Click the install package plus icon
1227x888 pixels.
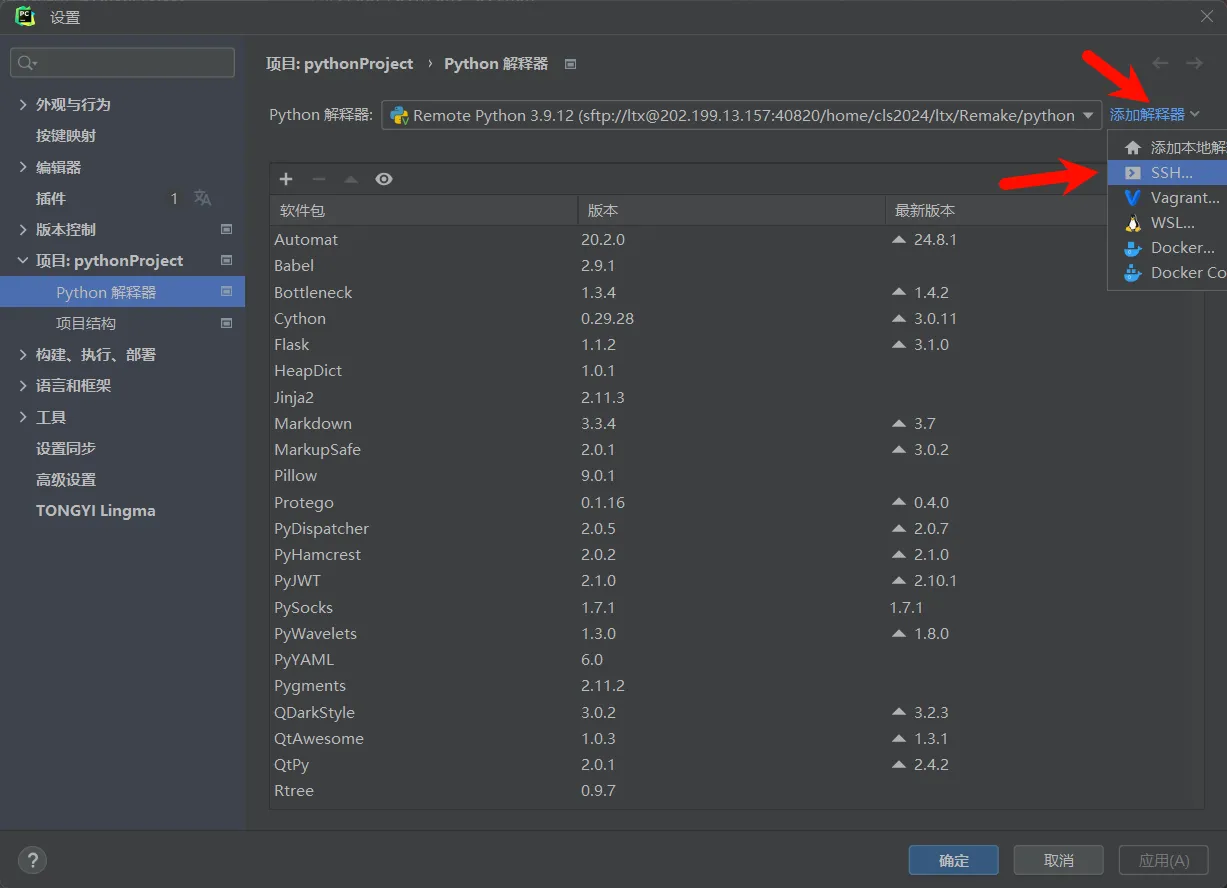(286, 179)
